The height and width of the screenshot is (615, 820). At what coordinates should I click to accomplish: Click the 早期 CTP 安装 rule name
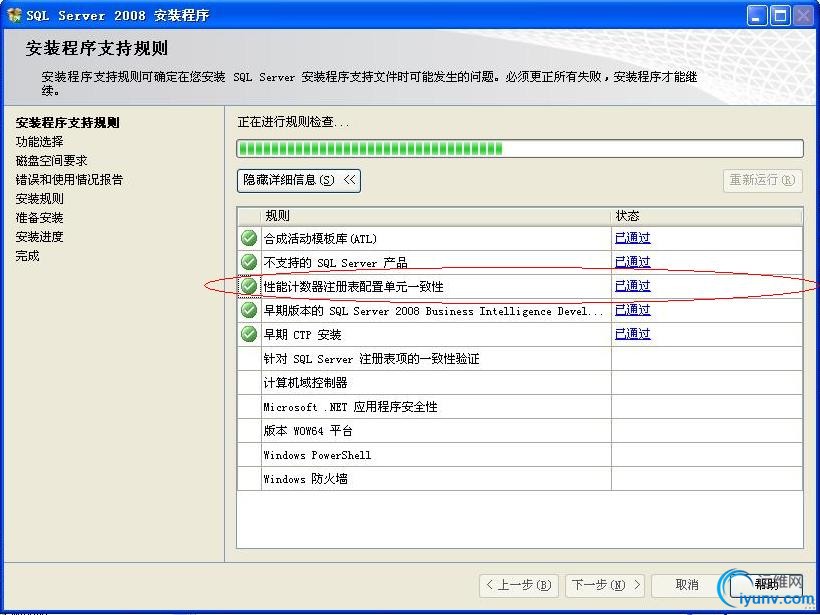tap(302, 334)
